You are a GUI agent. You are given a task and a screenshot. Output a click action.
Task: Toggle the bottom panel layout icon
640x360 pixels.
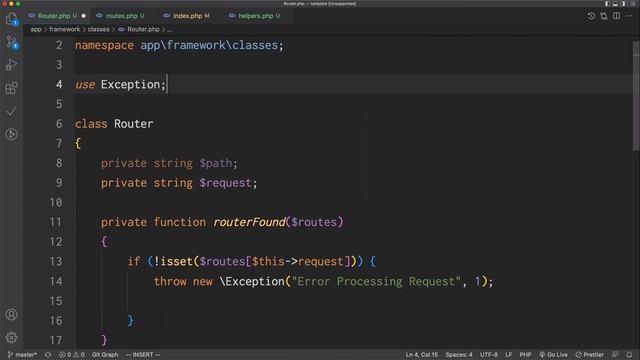tap(615, 4)
